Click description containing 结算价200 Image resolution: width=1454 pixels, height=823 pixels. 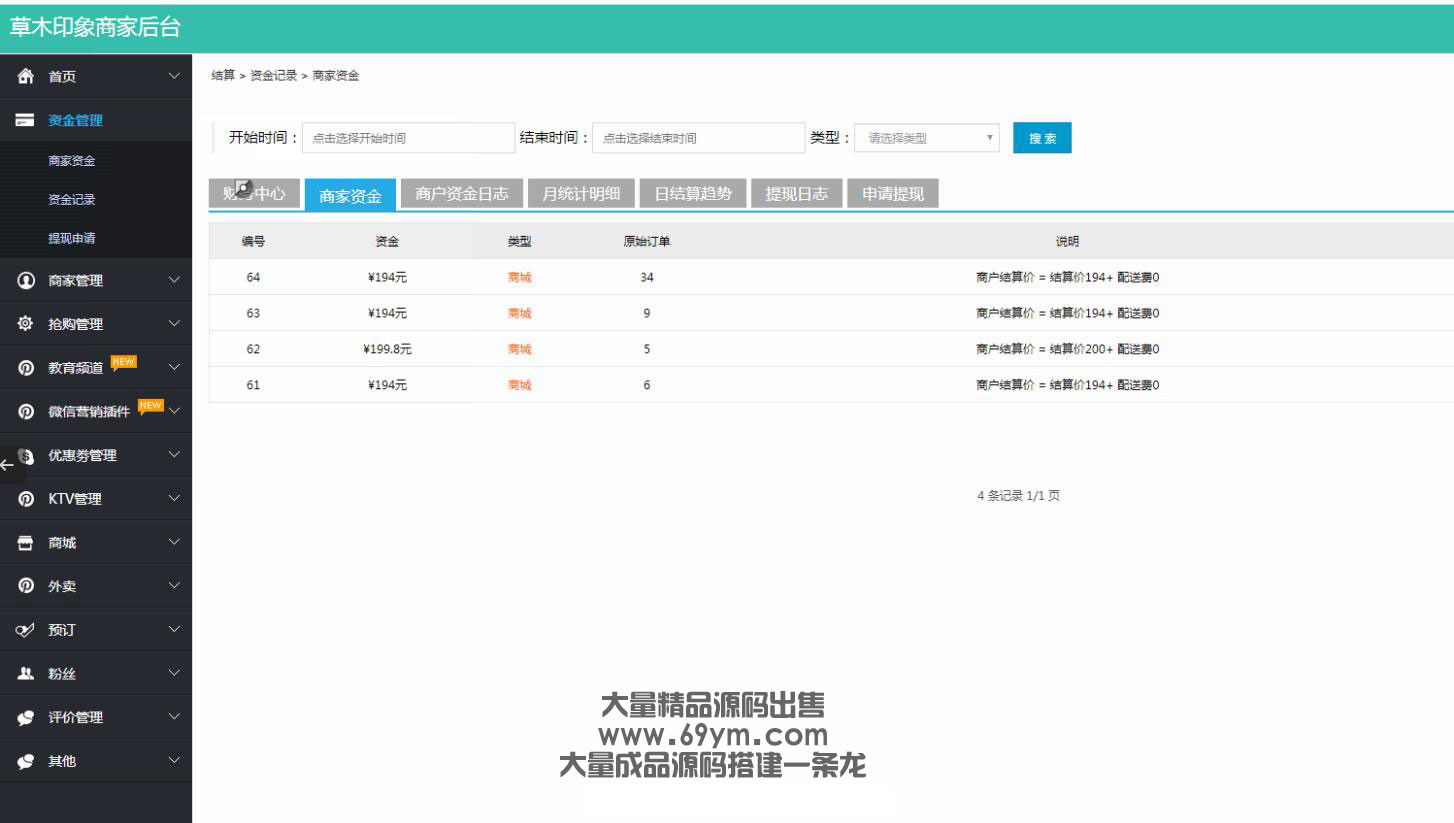(x=1068, y=349)
